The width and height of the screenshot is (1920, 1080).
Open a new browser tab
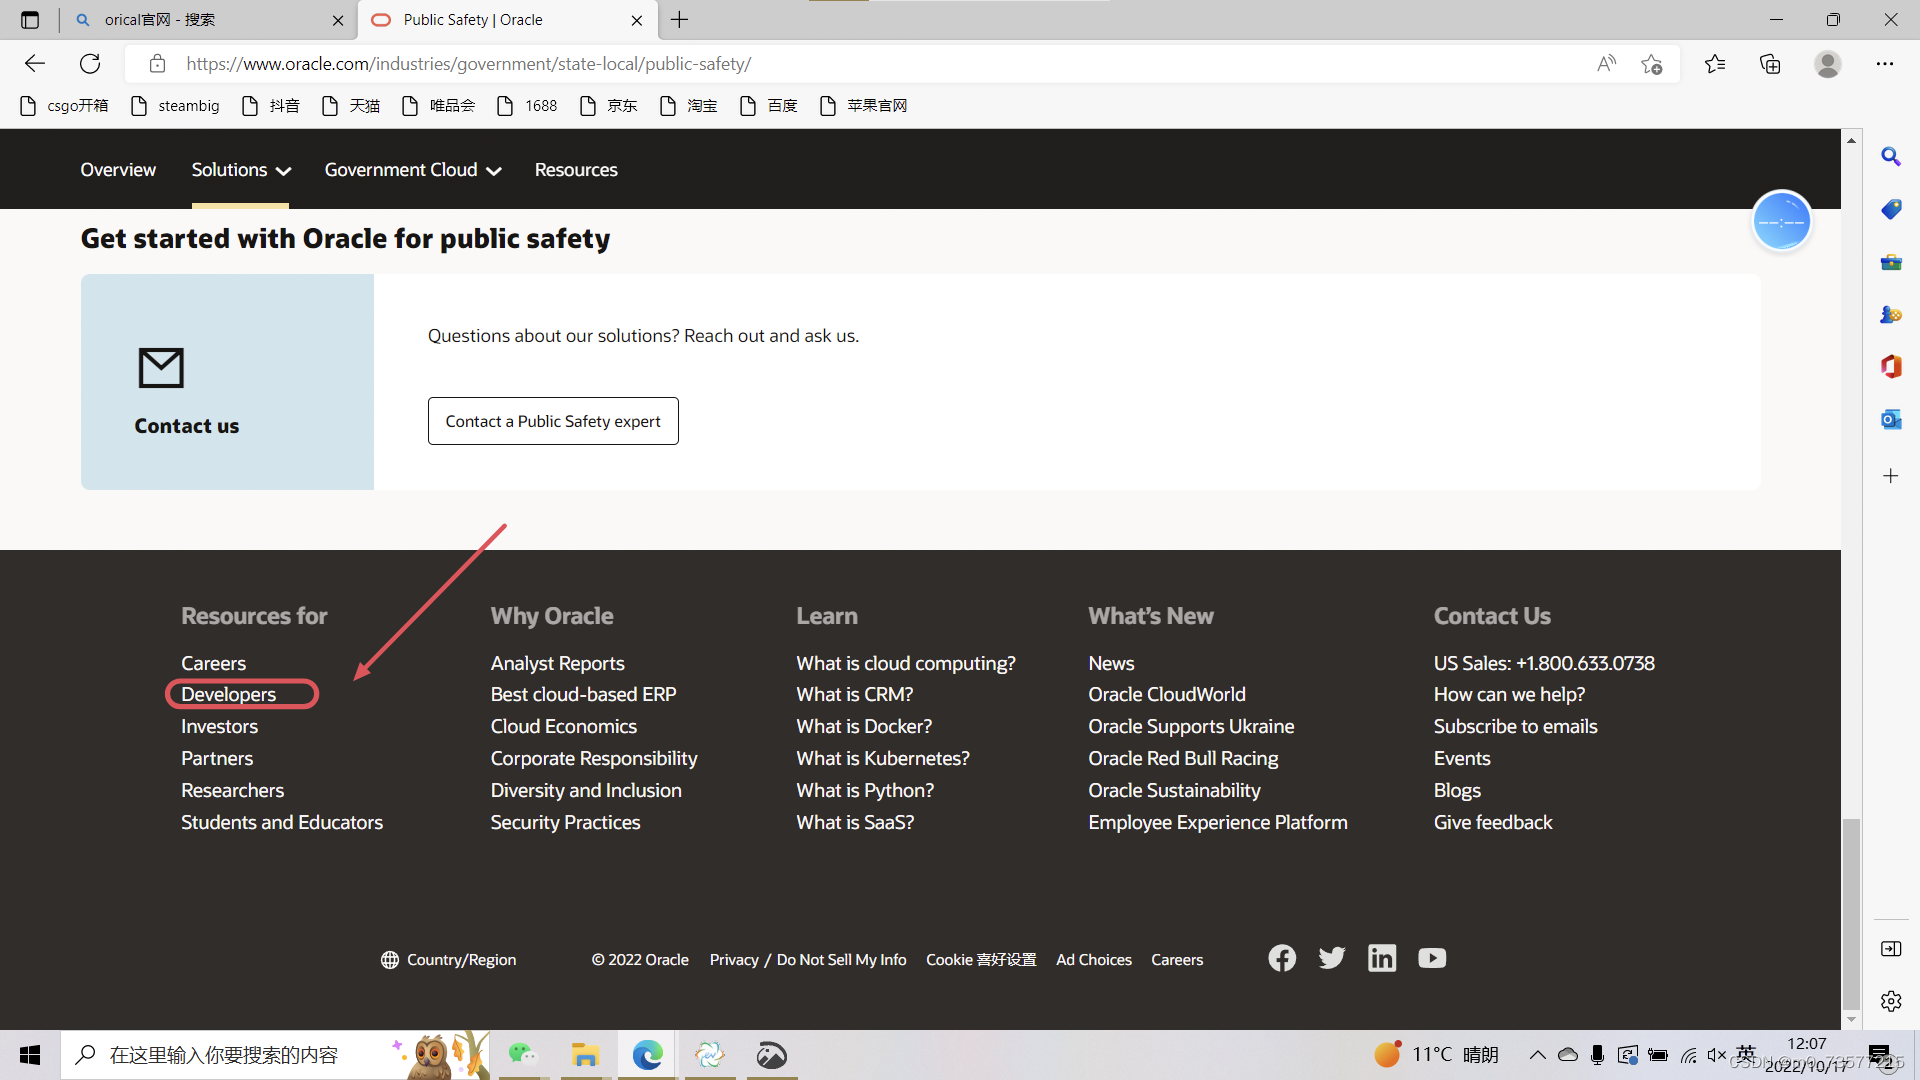point(679,20)
